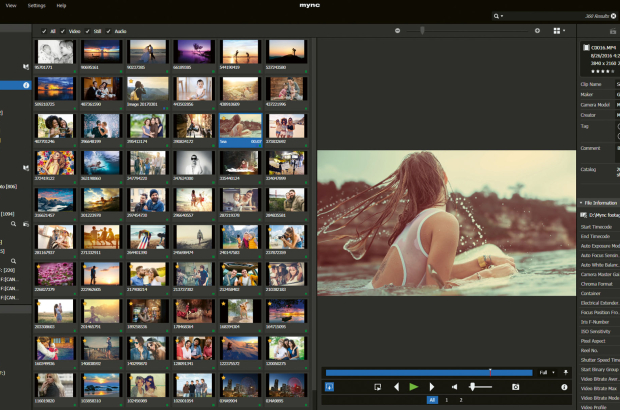Select the black-and-white baby thumbnail, top left
The image size is (620, 410).
[x=55, y=52]
